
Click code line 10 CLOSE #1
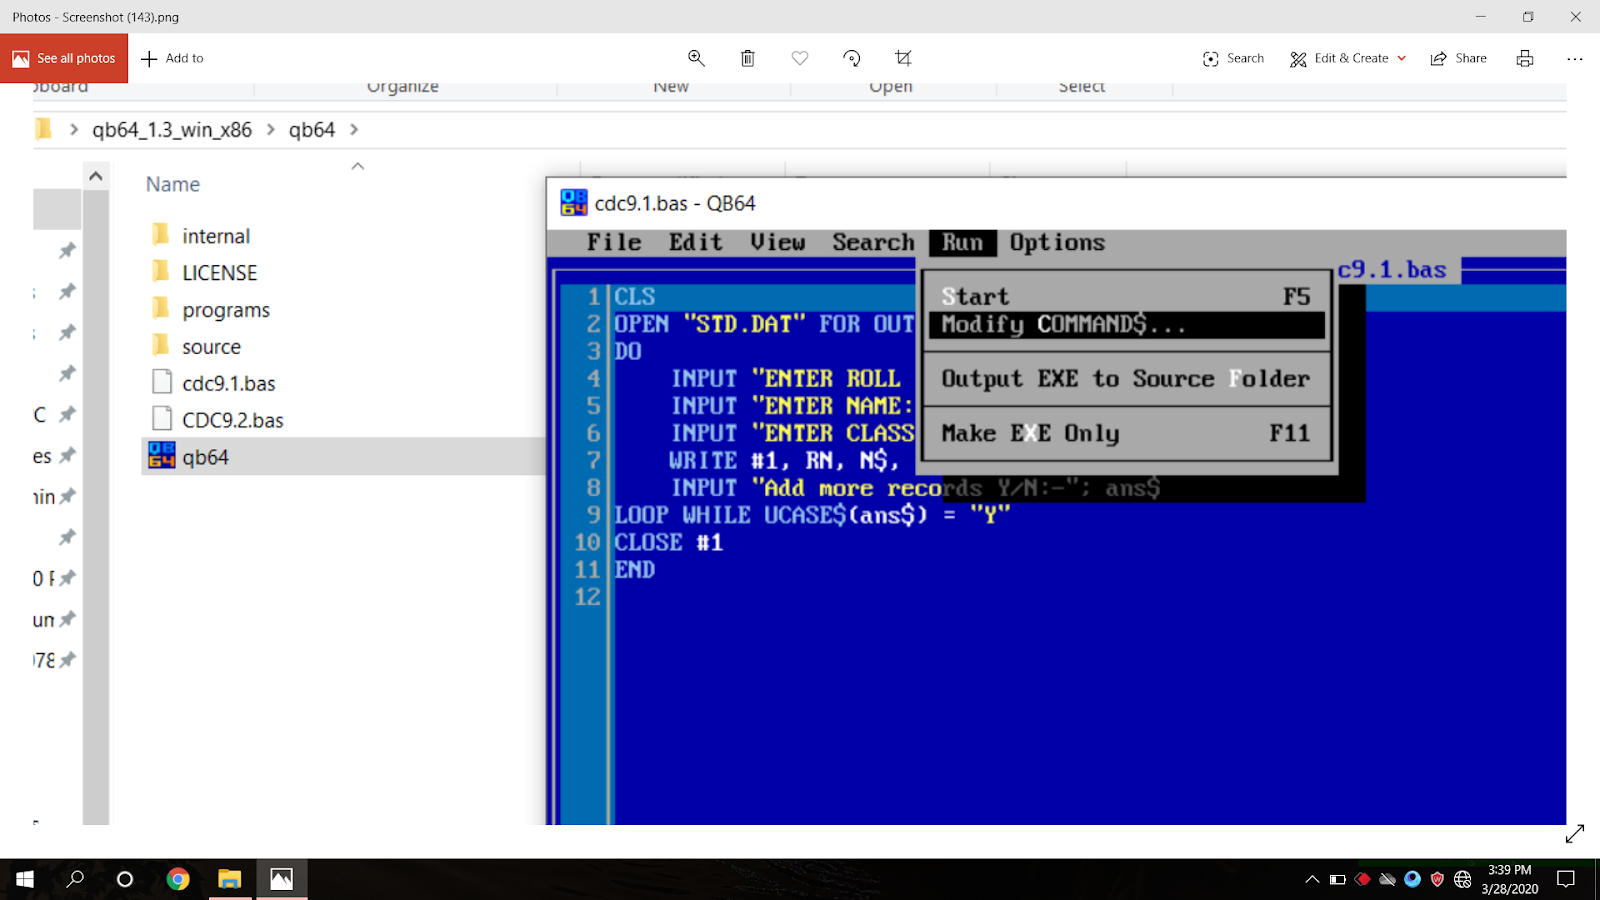(668, 543)
